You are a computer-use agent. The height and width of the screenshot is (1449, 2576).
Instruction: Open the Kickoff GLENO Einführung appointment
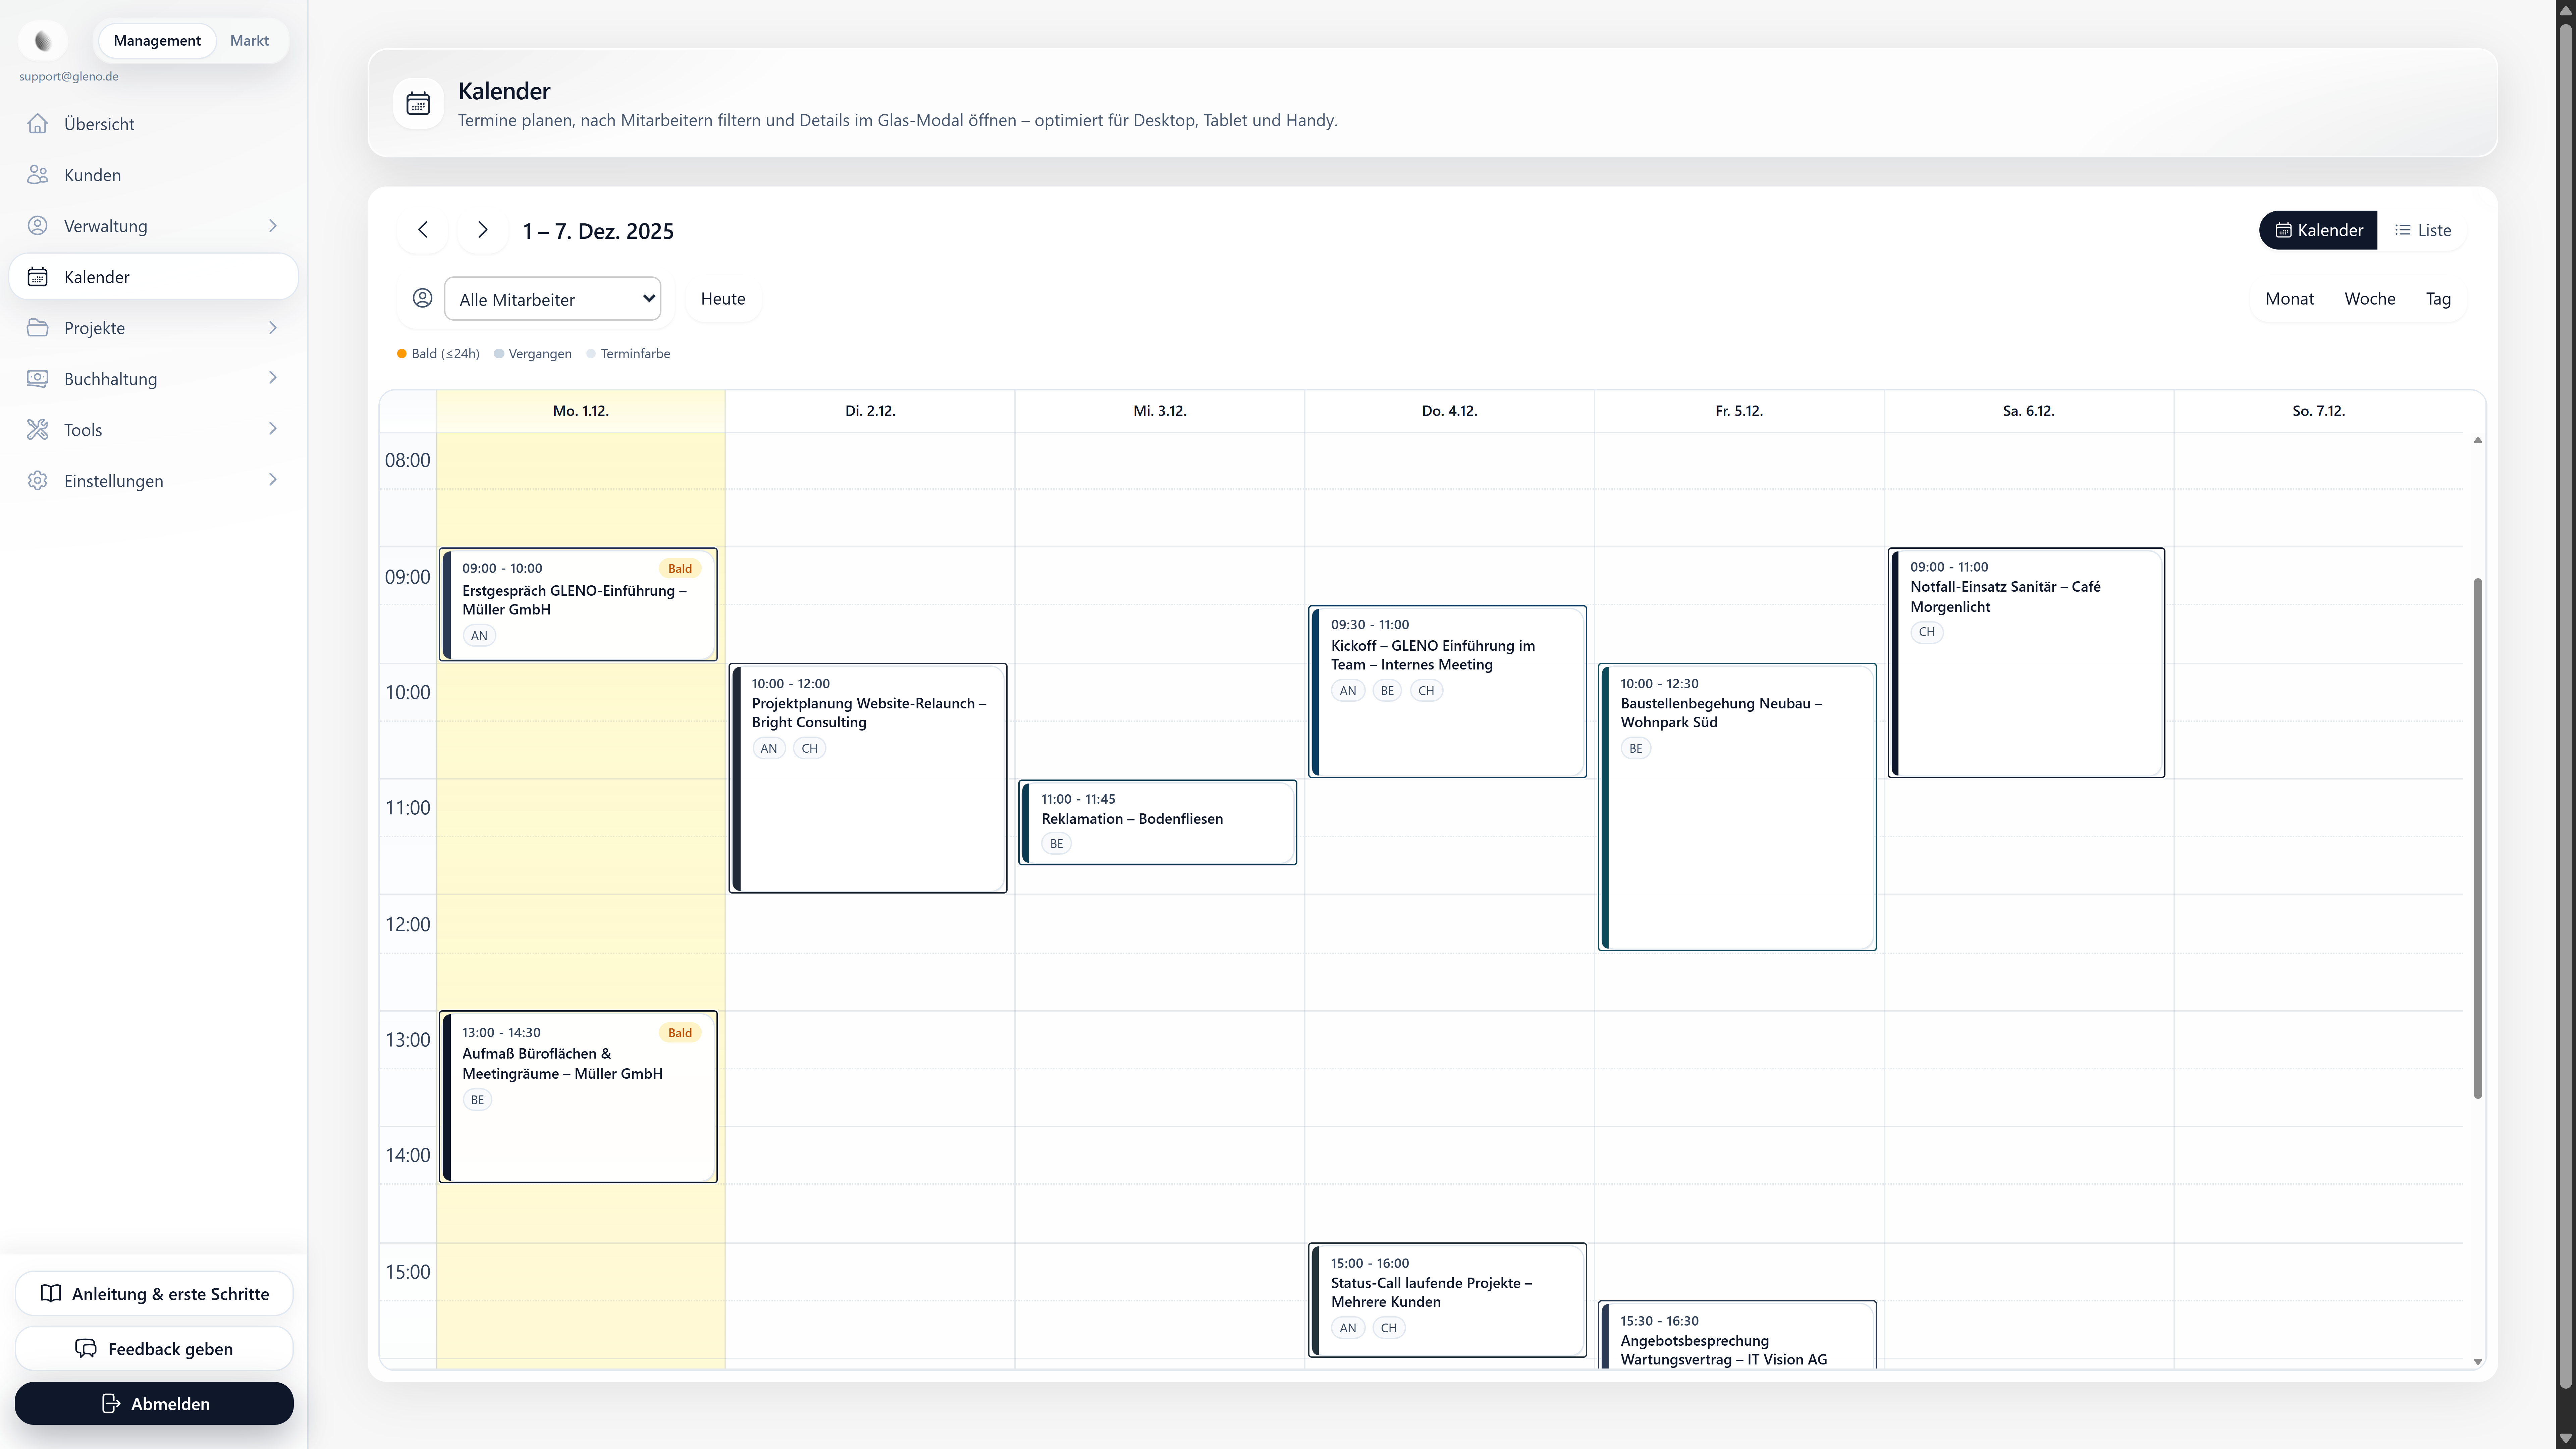(x=1447, y=690)
